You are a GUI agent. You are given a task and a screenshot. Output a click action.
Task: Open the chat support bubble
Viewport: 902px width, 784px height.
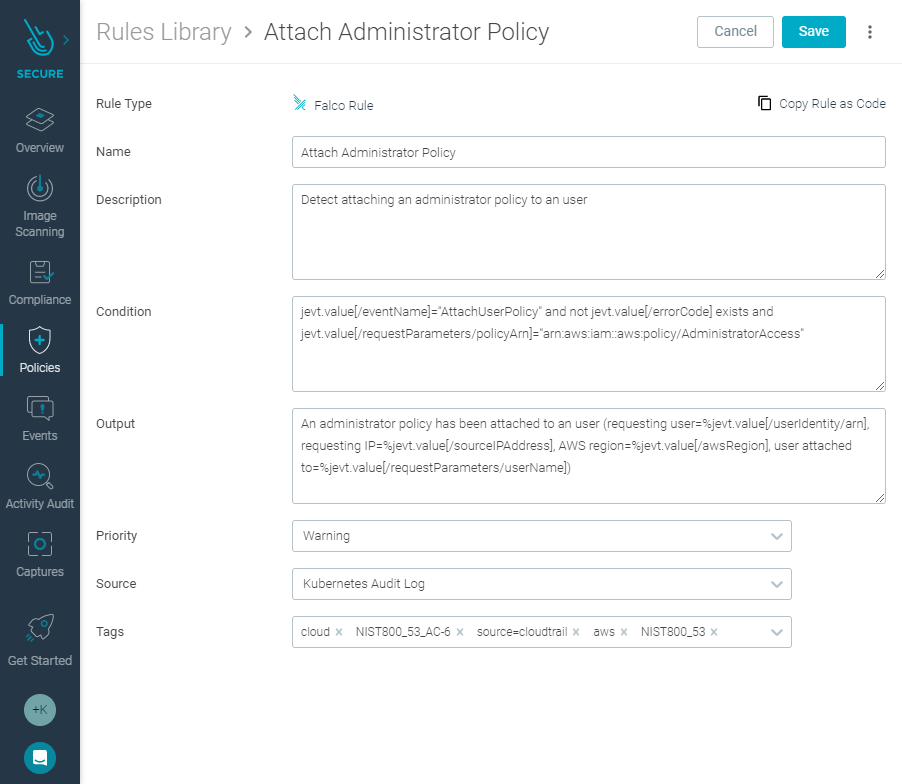tap(40, 758)
